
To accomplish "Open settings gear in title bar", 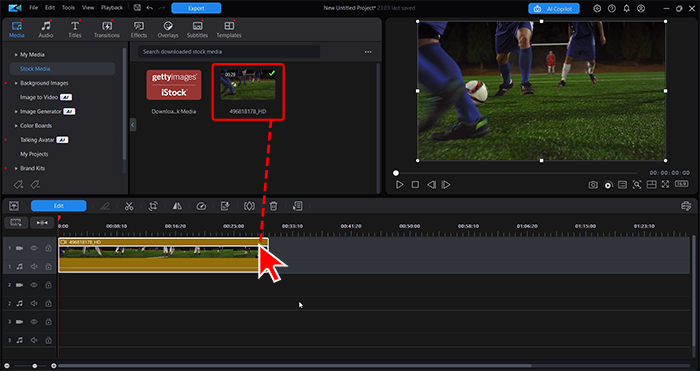I will tap(597, 8).
